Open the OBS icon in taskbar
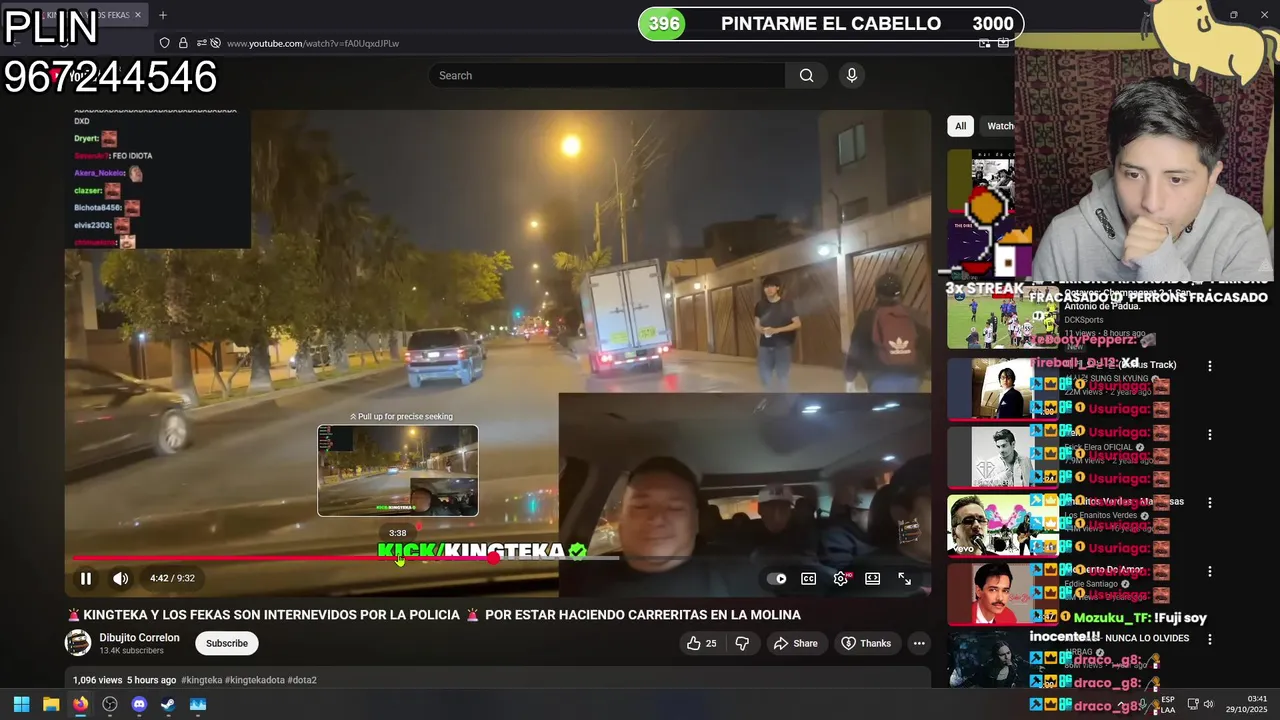This screenshot has height=720, width=1280. point(110,704)
